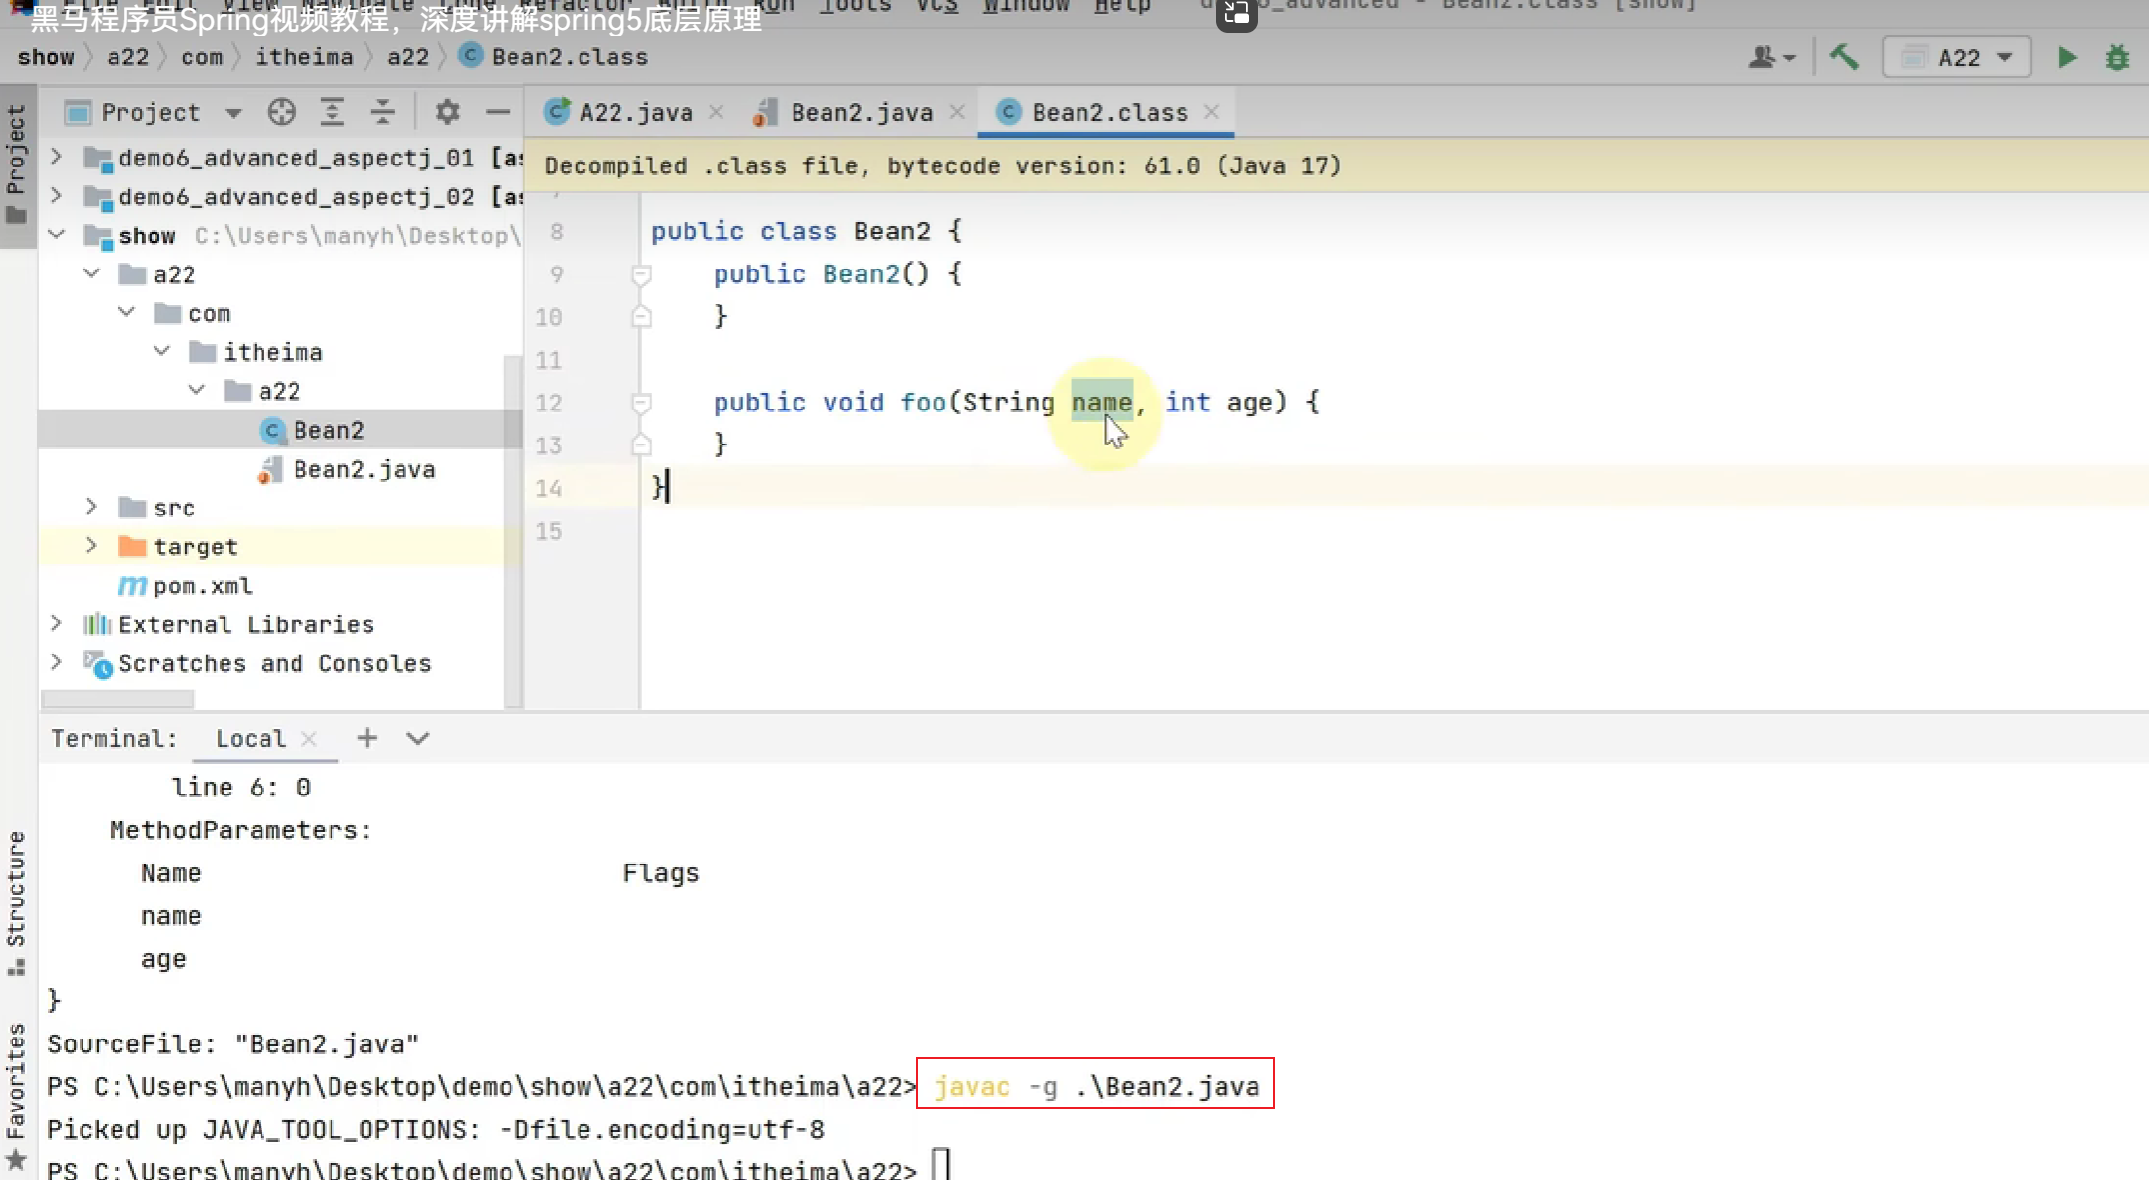The height and width of the screenshot is (1180, 2149).
Task: Close the Bean2.class tab
Action: pyautogui.click(x=1211, y=112)
